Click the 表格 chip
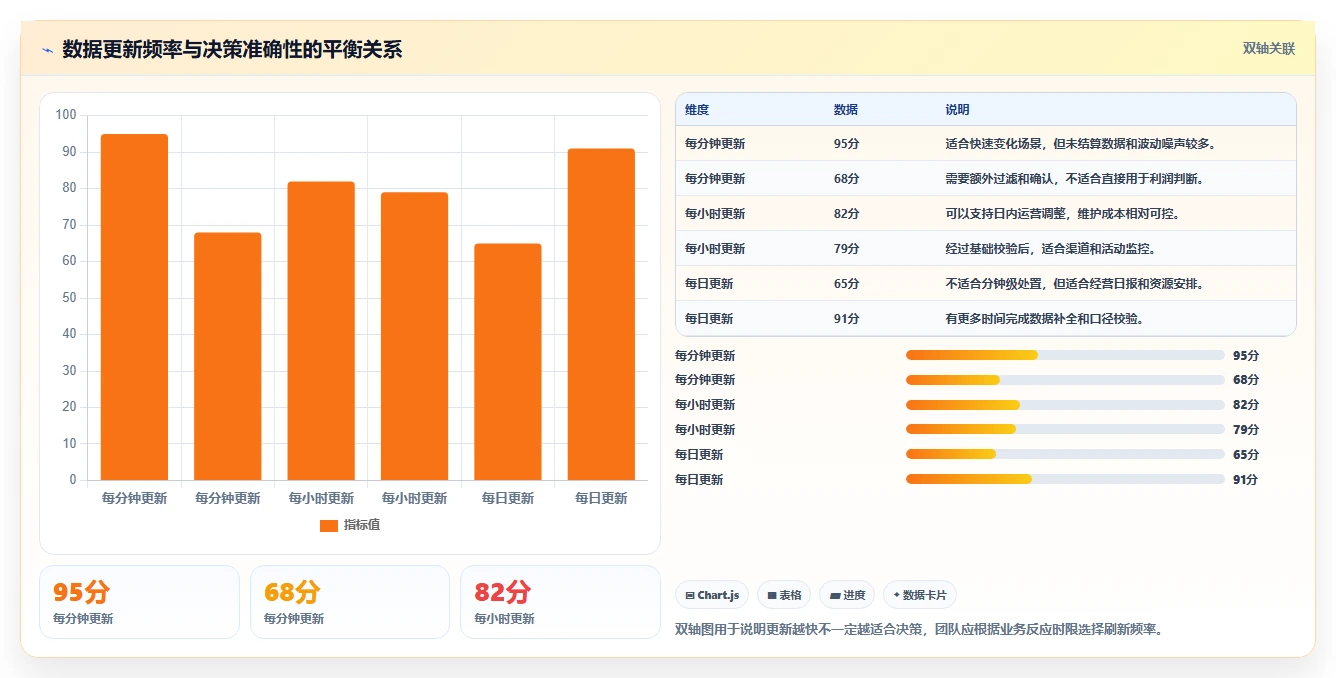Viewport: 1336px width, 678px height. (784, 595)
